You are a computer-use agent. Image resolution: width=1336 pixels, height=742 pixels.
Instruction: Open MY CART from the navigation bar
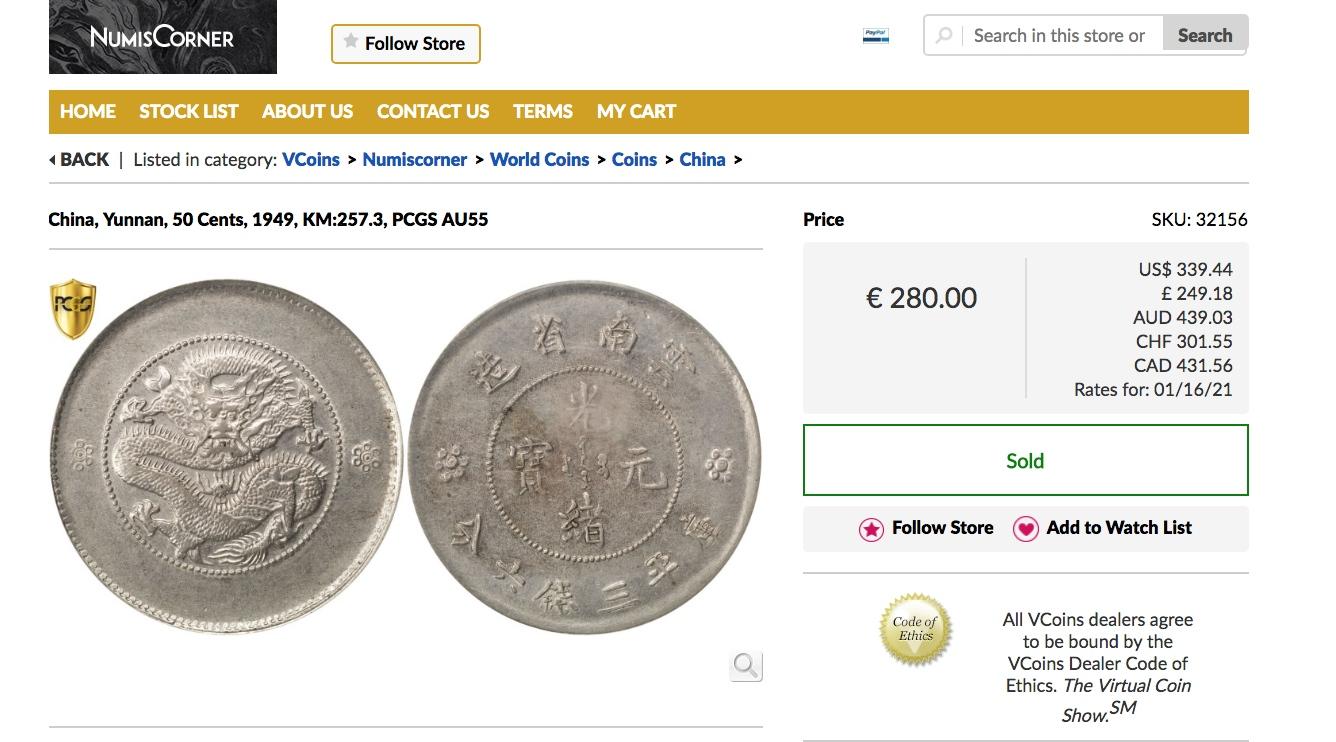636,112
